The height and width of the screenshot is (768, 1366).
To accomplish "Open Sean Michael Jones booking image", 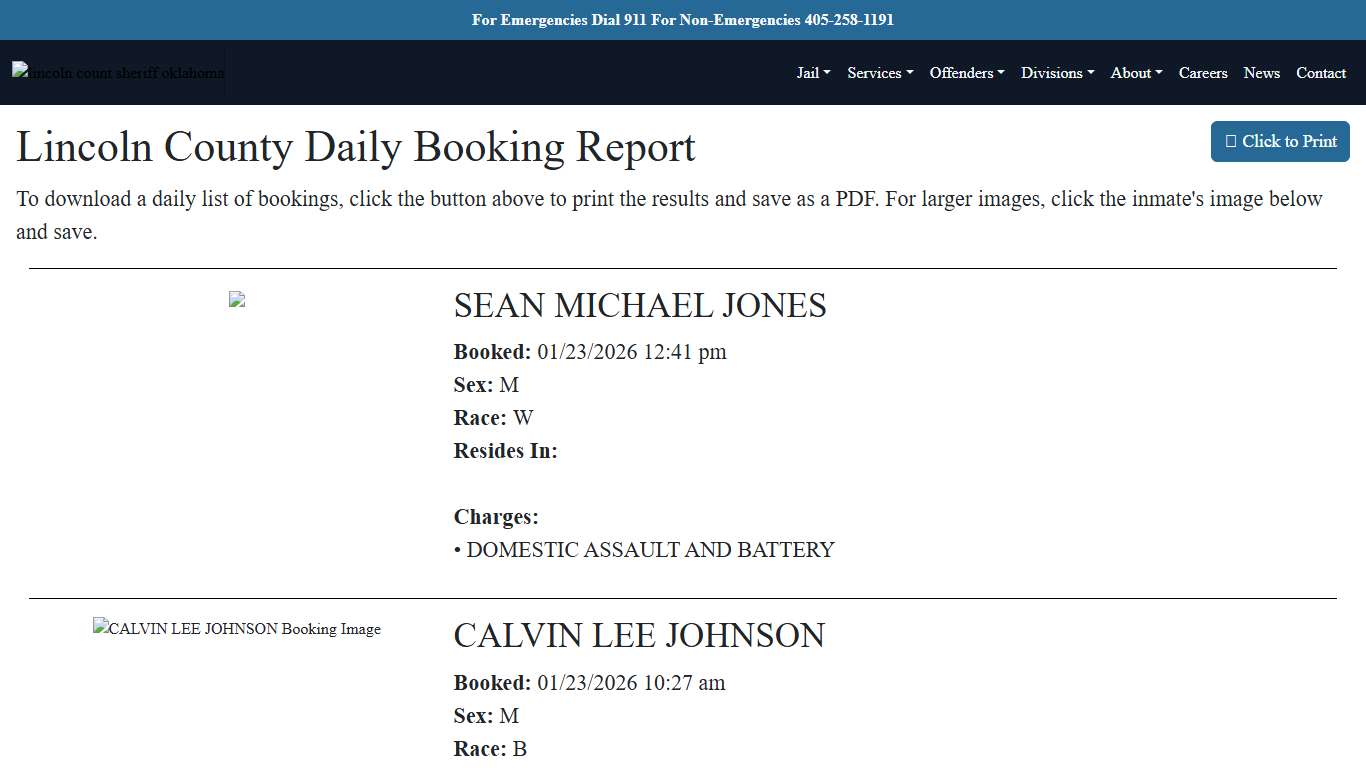I will click(237, 298).
